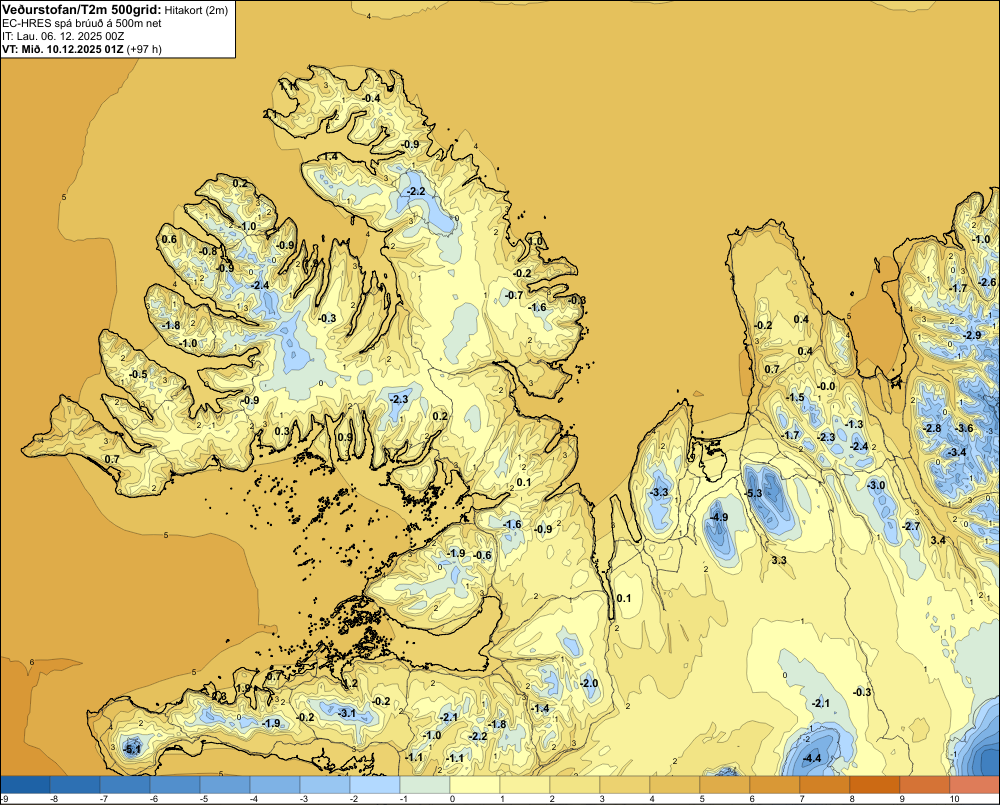Click the '-4.4' temperature label
Screen dimensions: 1000x805
(812, 758)
